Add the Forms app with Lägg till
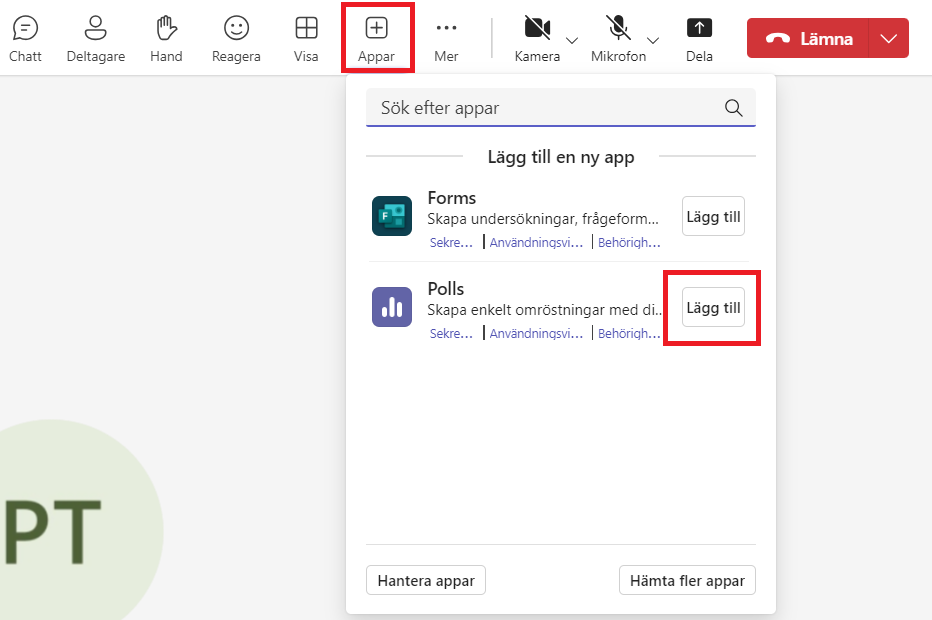The height and width of the screenshot is (620, 932). pyautogui.click(x=713, y=216)
